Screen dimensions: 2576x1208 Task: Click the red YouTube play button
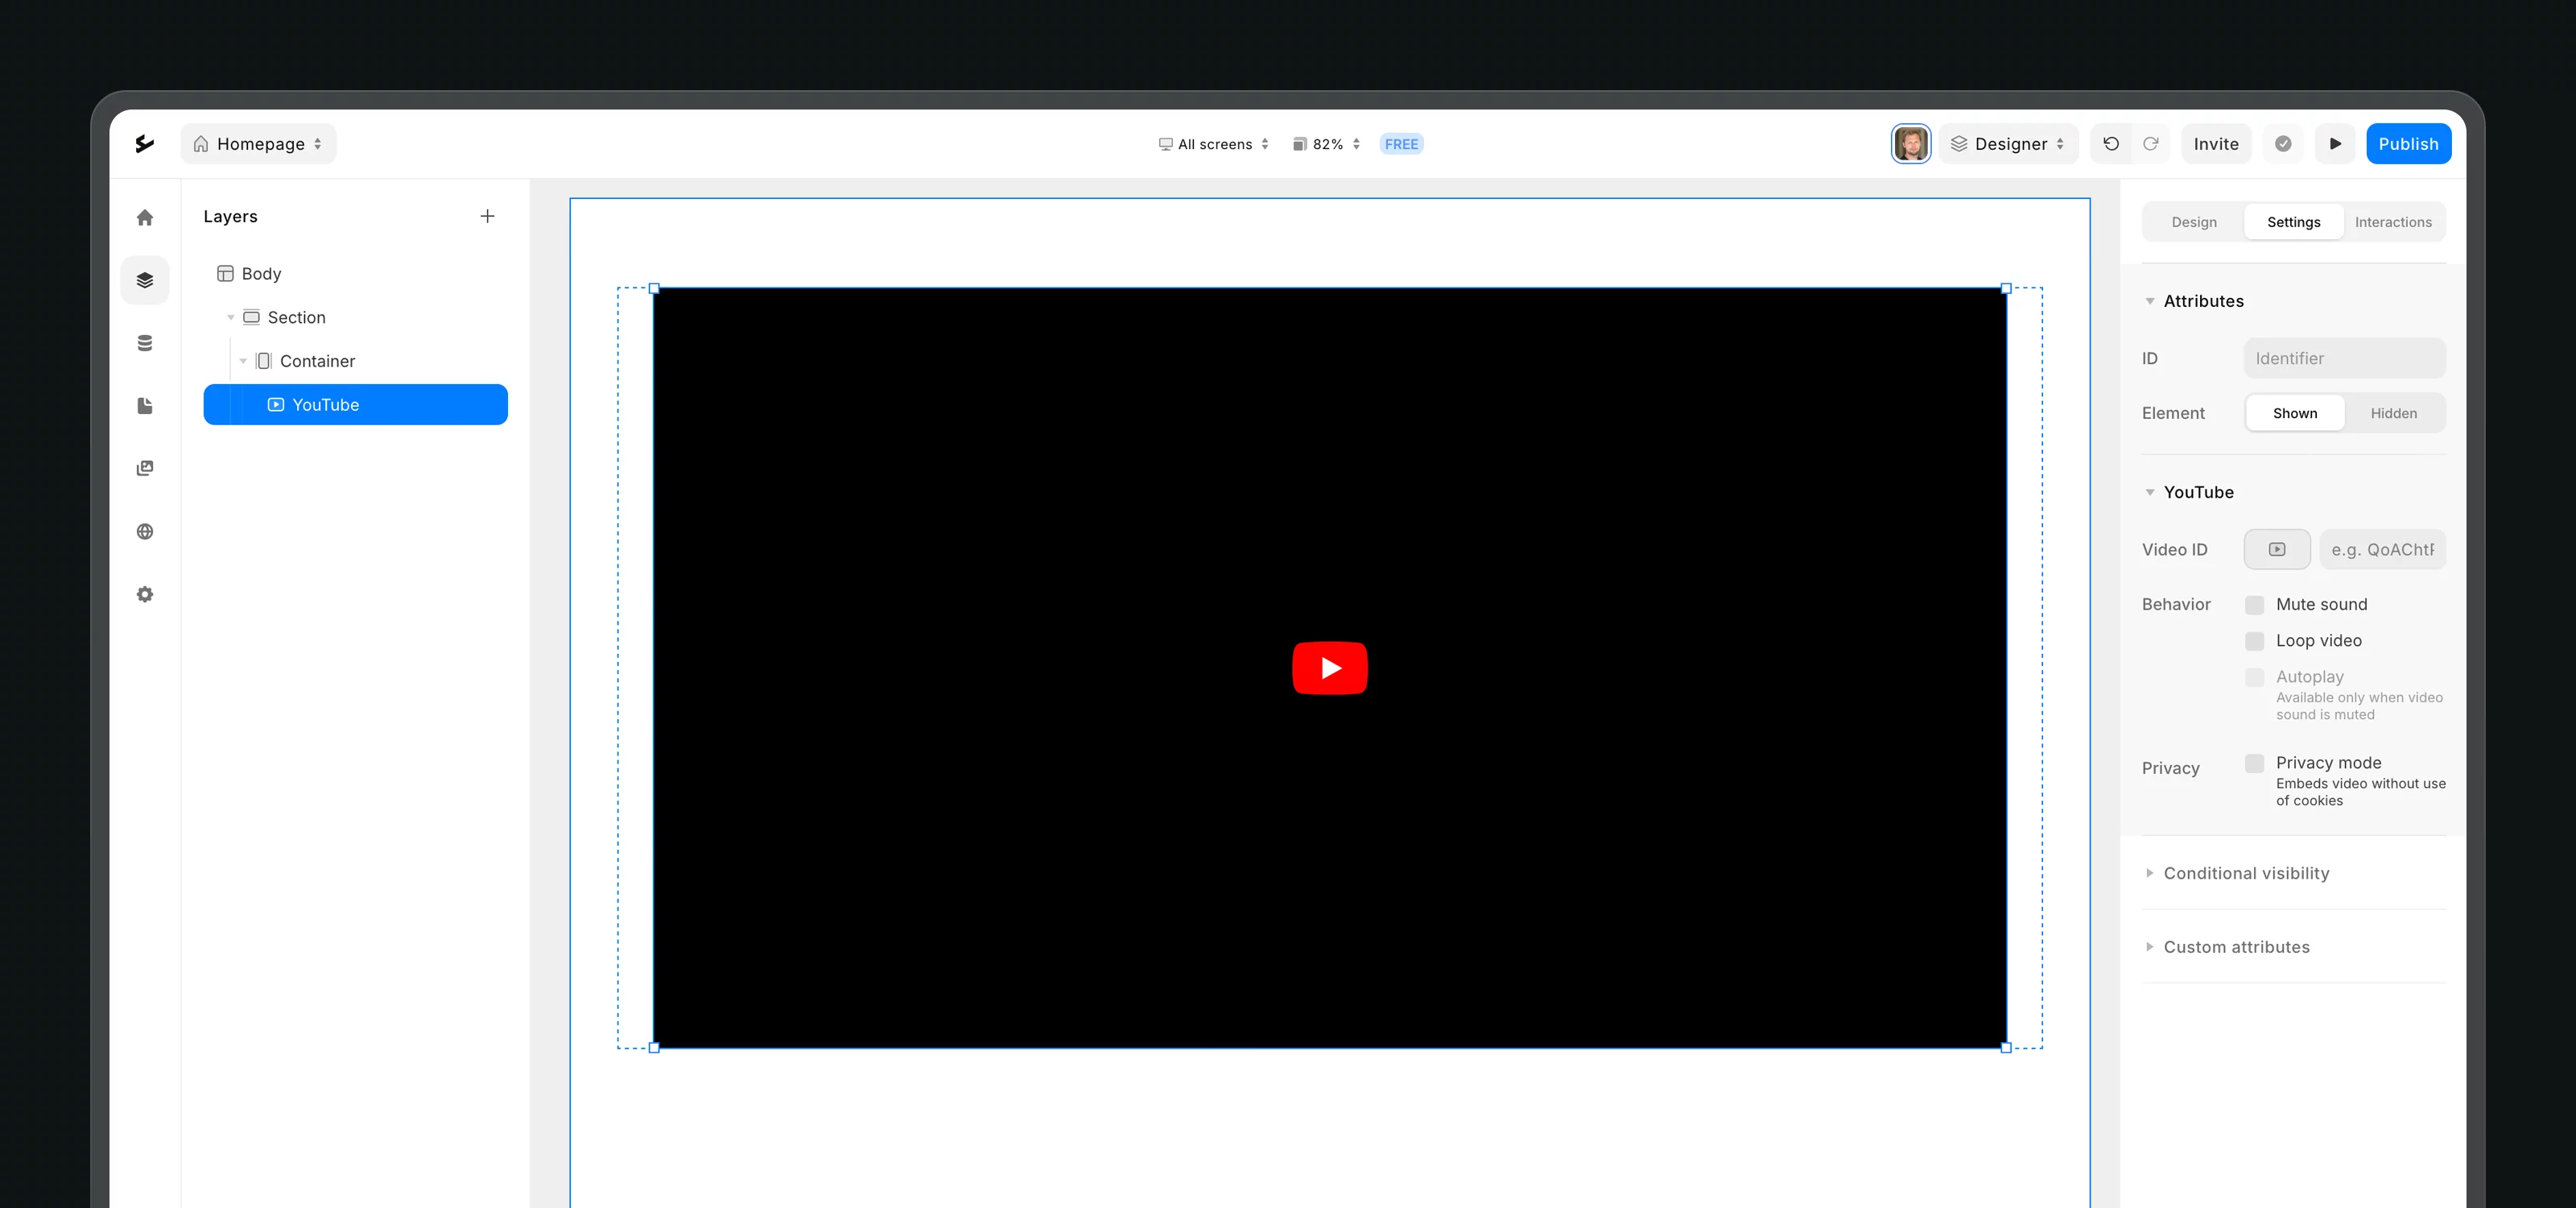pos(1330,667)
